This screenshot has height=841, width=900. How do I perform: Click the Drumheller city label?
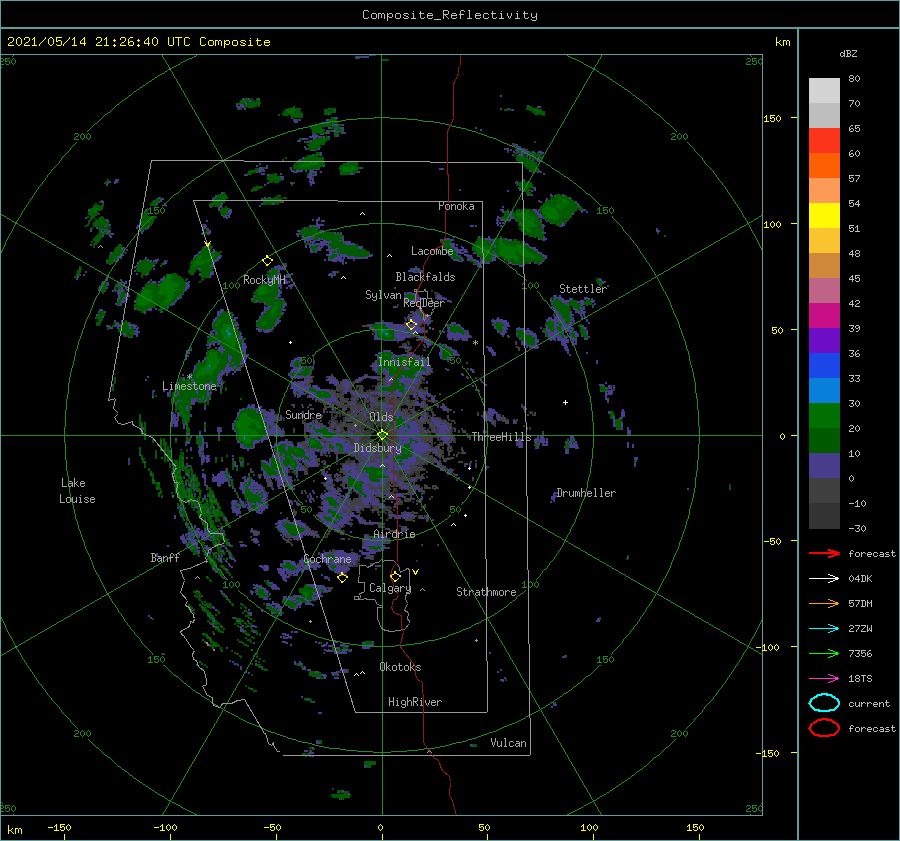point(586,493)
